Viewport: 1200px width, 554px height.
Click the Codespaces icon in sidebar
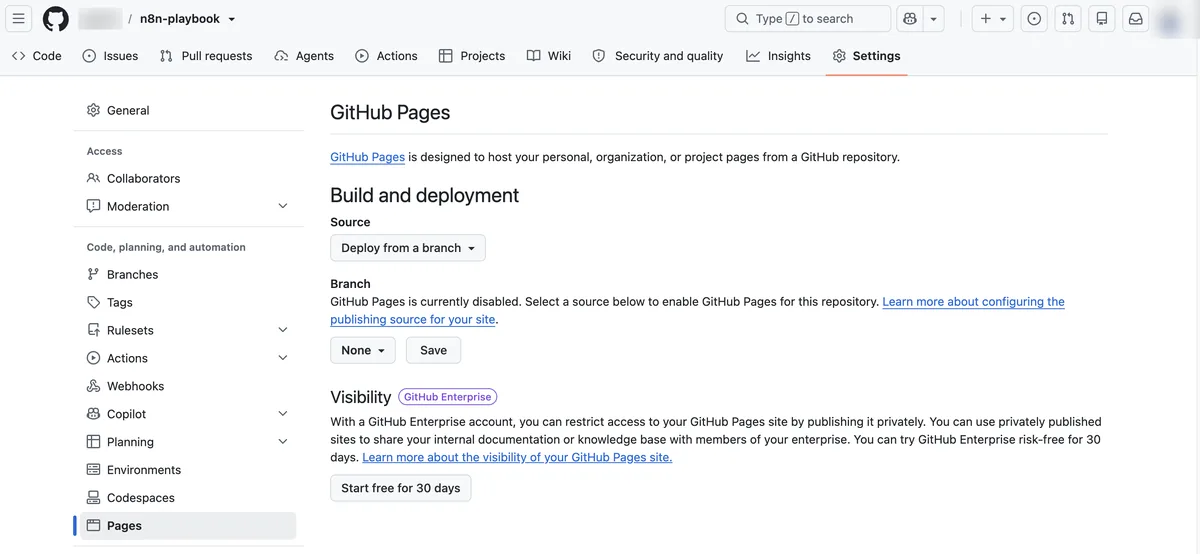pos(94,498)
